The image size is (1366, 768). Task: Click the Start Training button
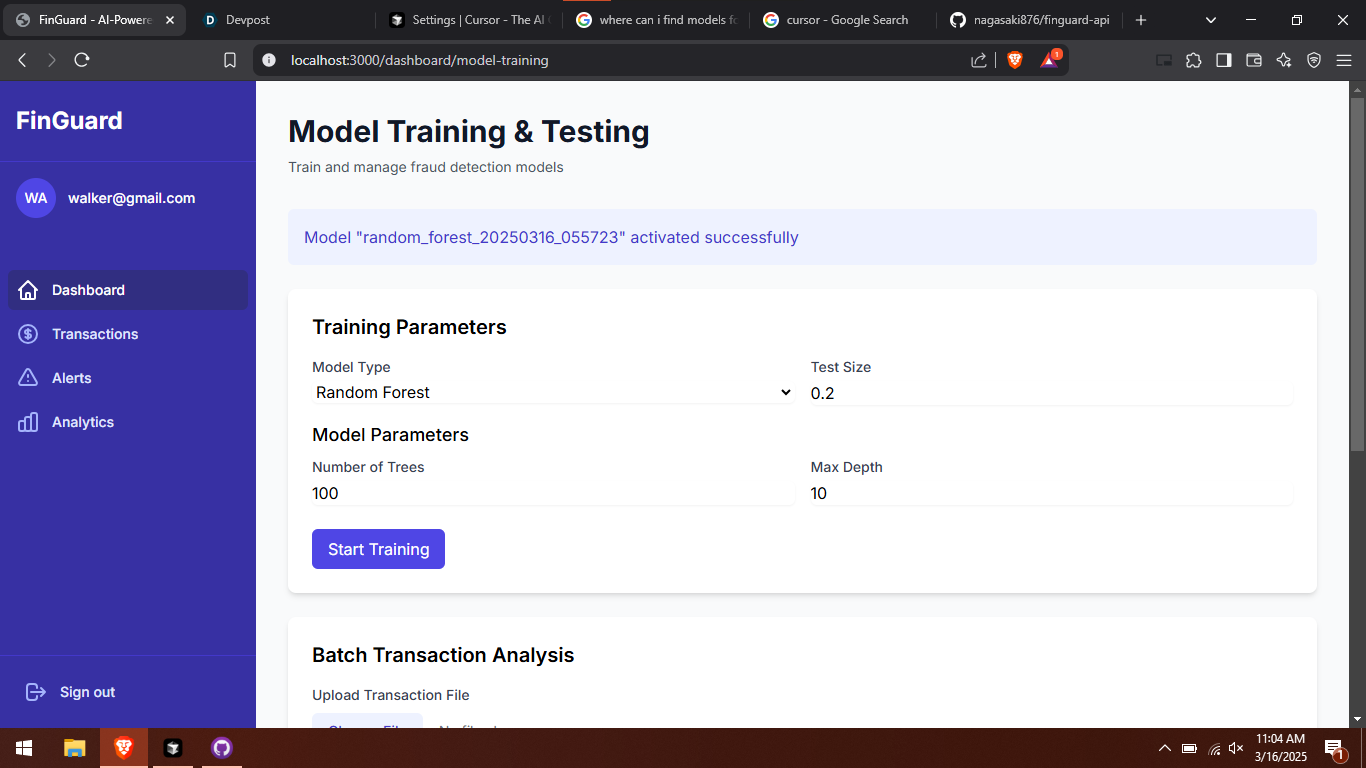[378, 549]
